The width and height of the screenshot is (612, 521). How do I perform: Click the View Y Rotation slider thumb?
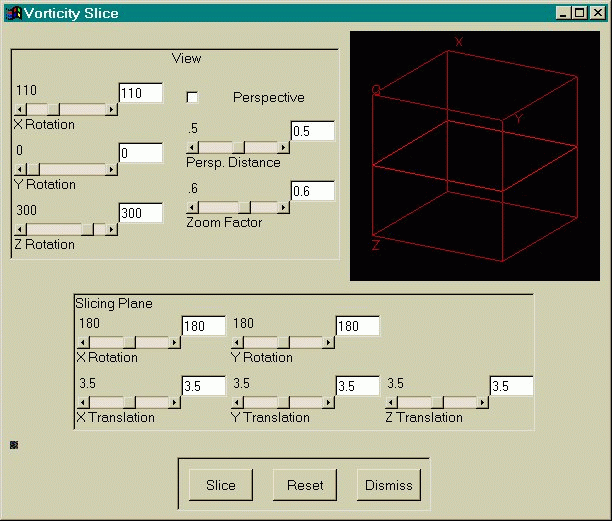point(33,169)
